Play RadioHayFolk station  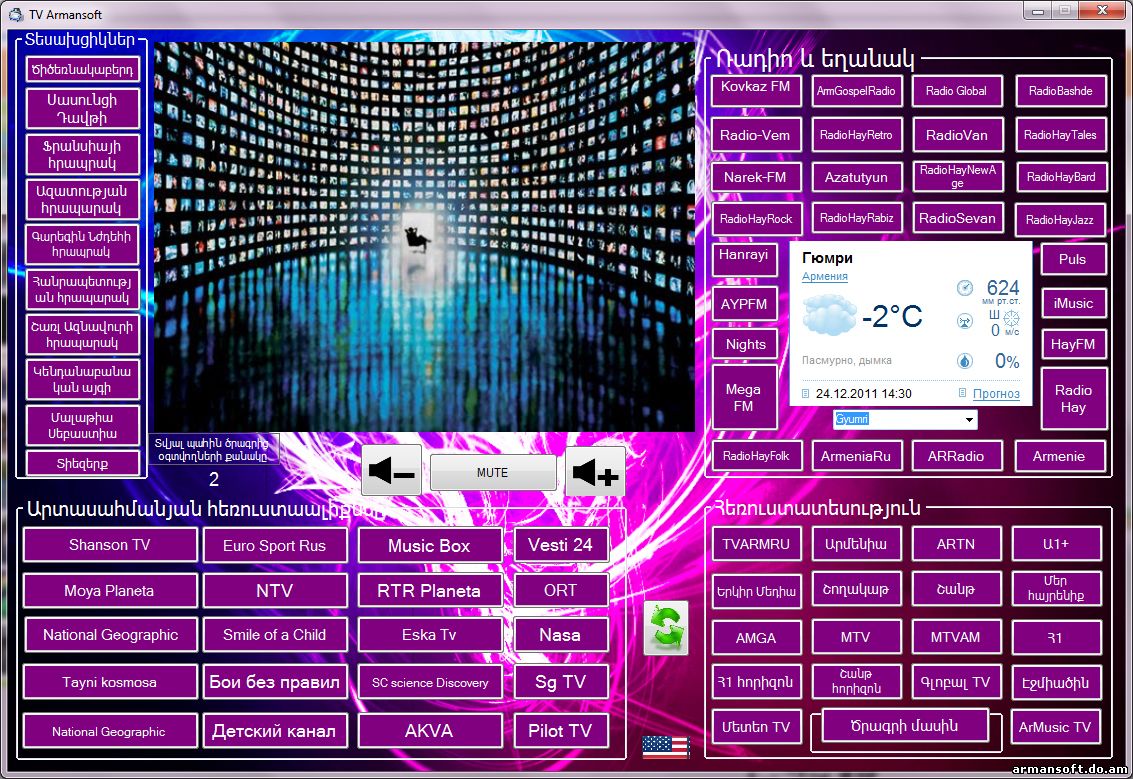click(756, 456)
